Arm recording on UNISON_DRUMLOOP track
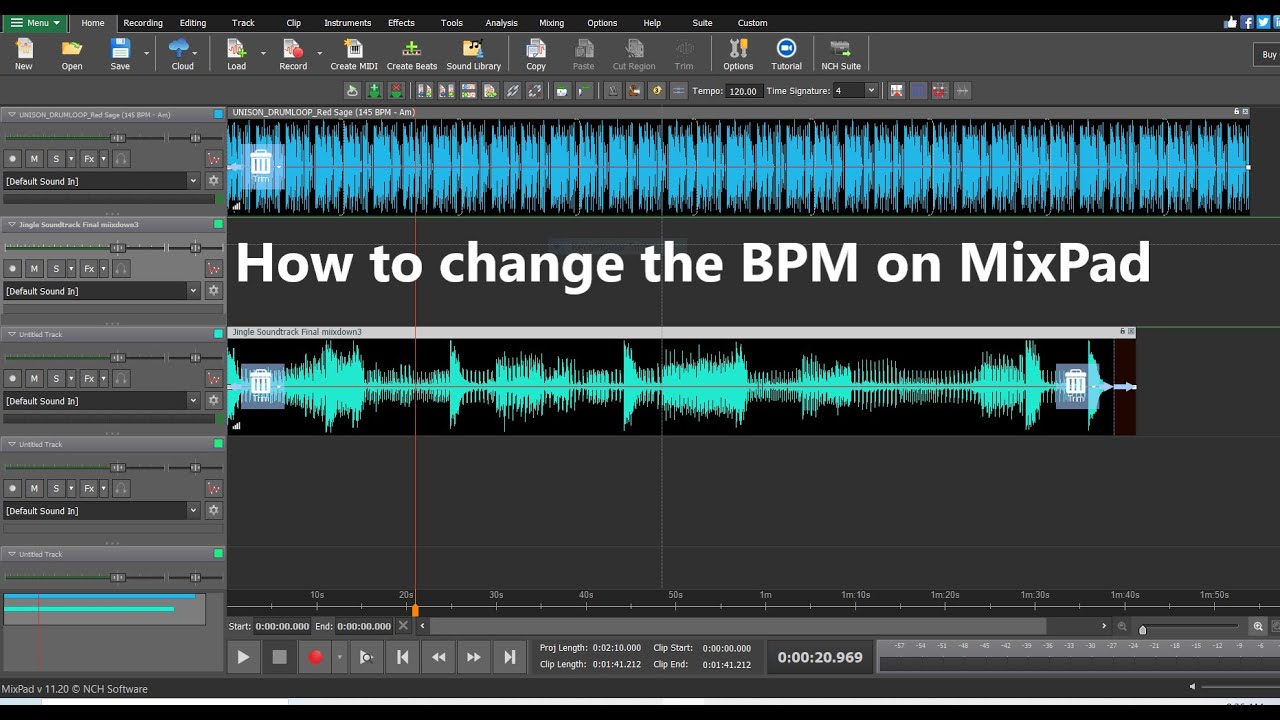 click(x=13, y=159)
